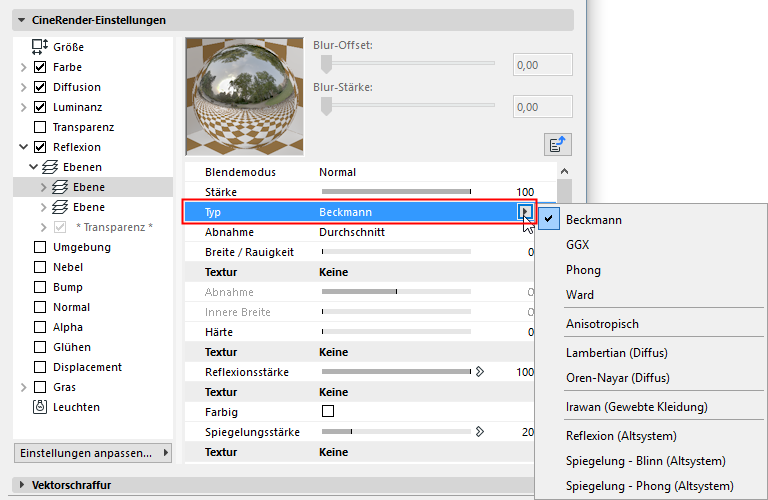Screen dimensions: 768x500
Task: Check the Farbig option
Action: tap(328, 411)
